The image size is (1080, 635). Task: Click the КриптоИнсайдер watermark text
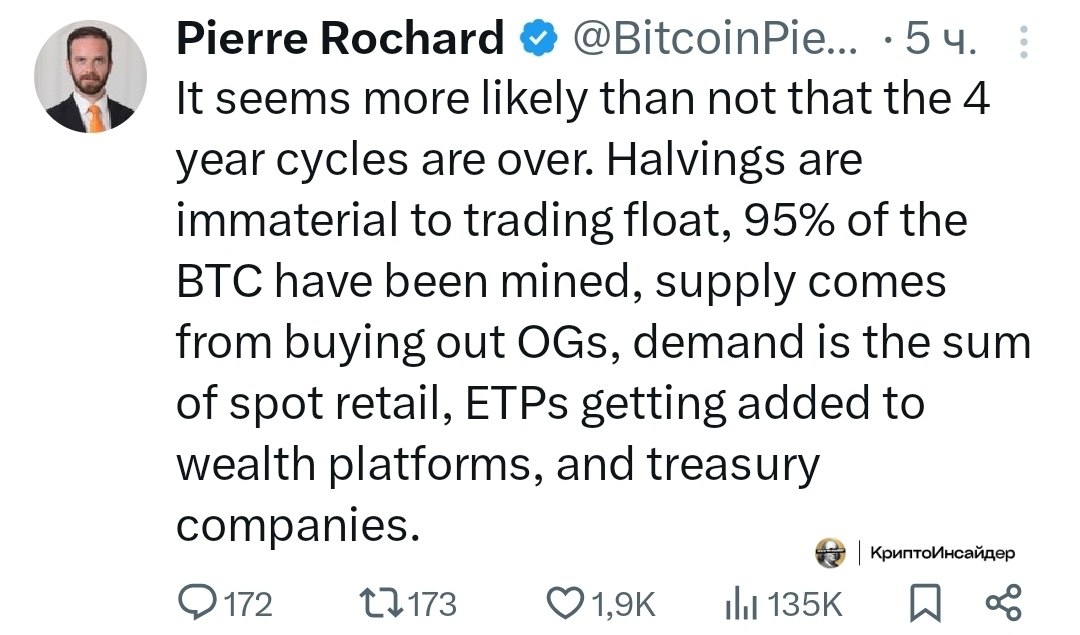(x=942, y=553)
